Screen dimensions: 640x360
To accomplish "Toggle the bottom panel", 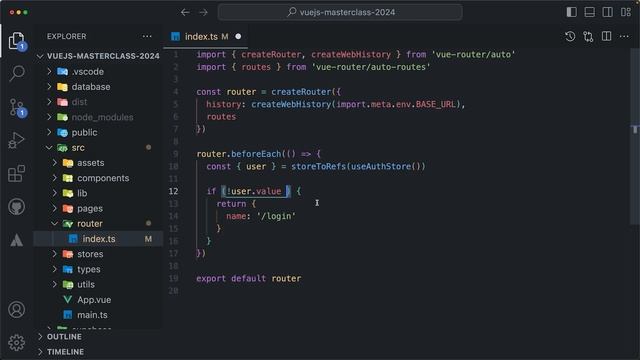I will 589,12.
